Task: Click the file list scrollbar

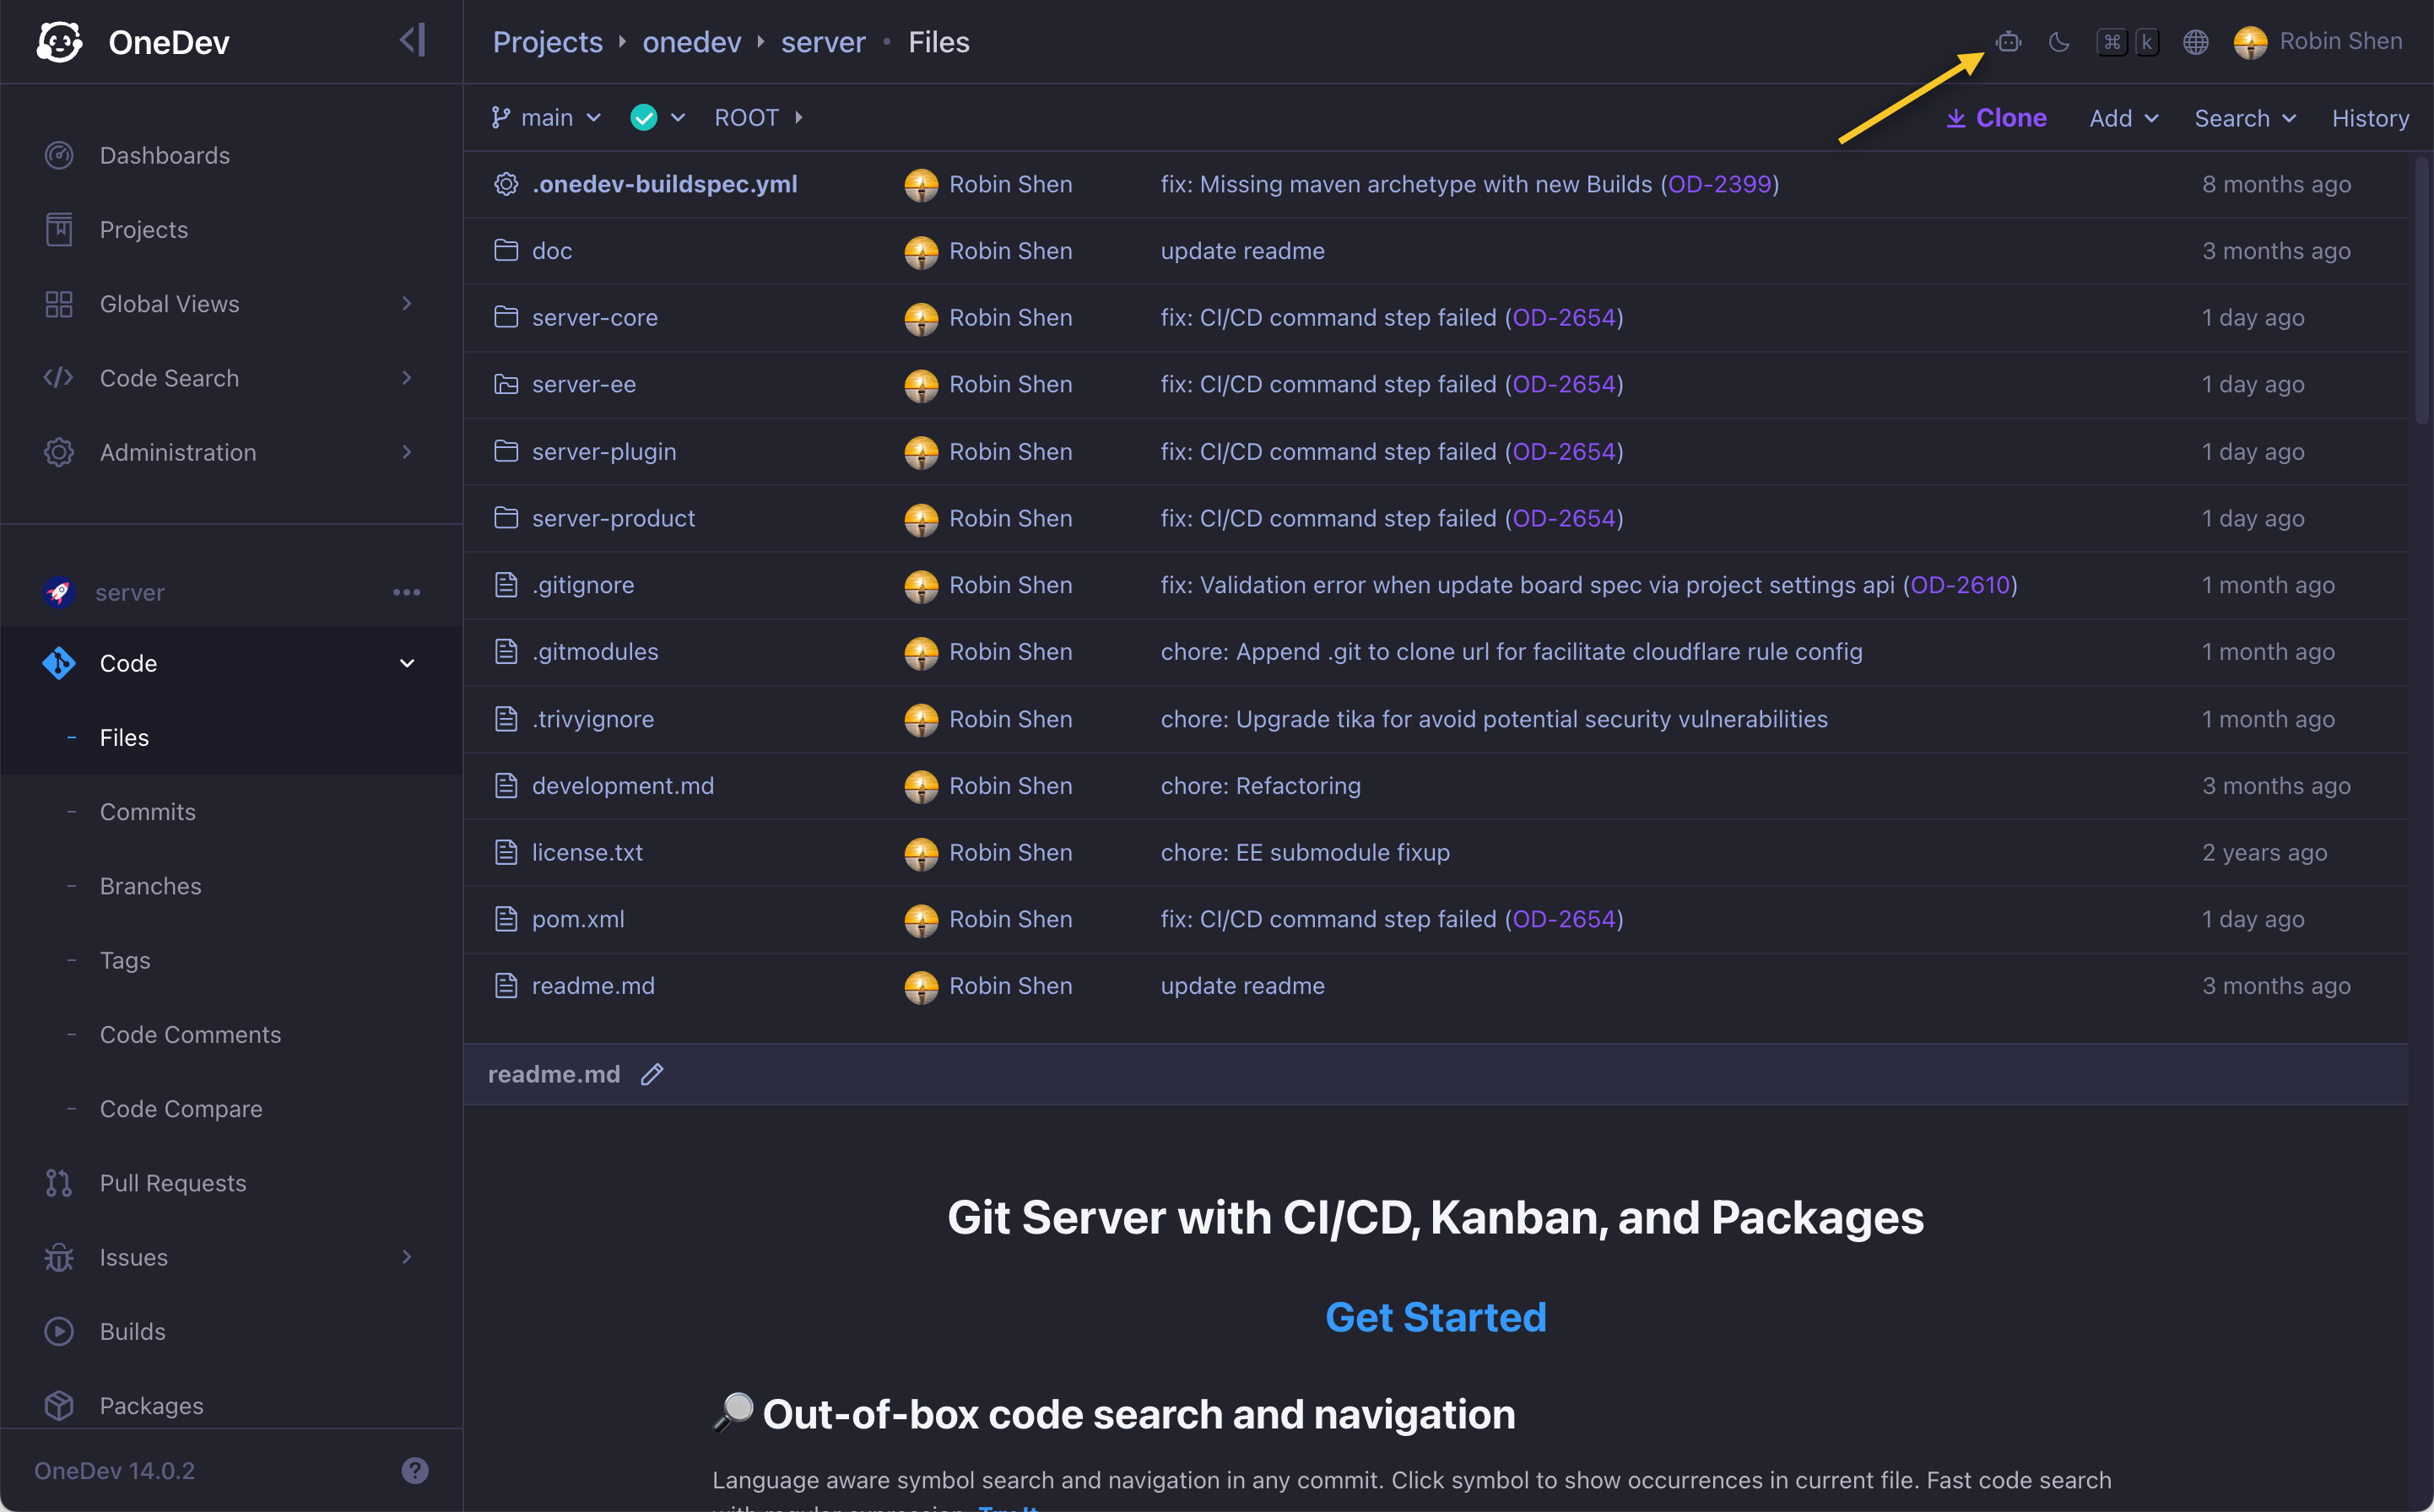Action: 2422,290
